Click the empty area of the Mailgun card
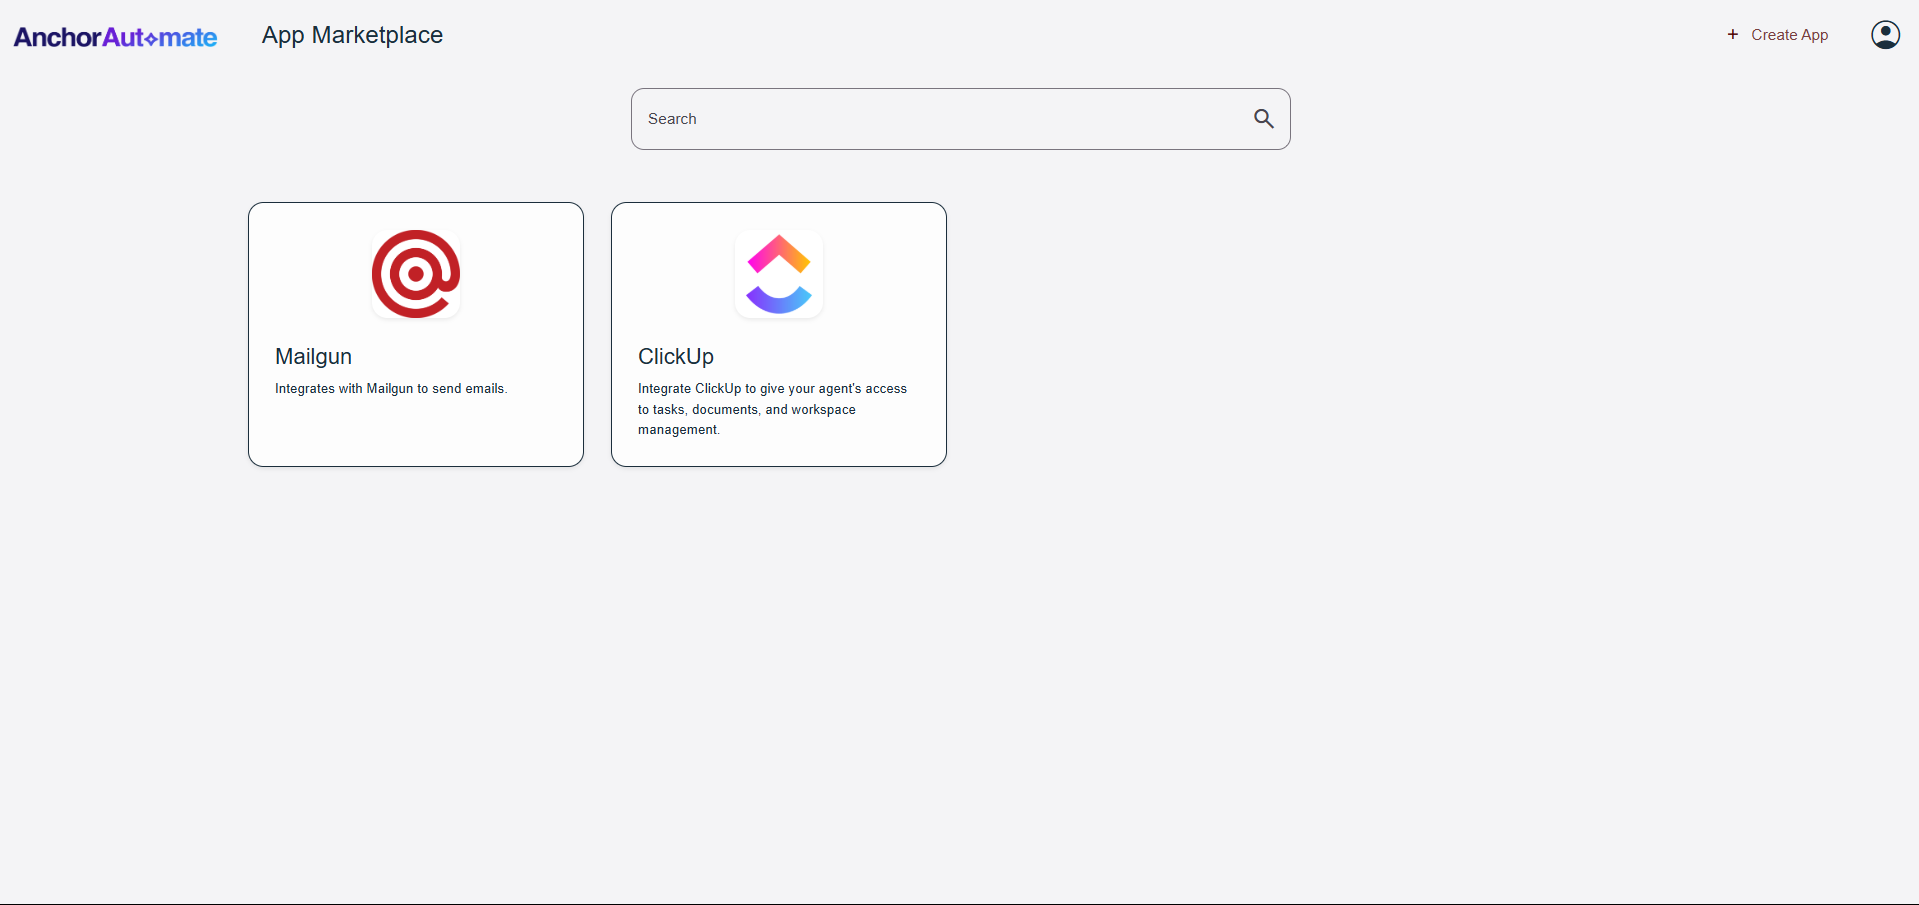The height and width of the screenshot is (905, 1919). click(x=415, y=440)
